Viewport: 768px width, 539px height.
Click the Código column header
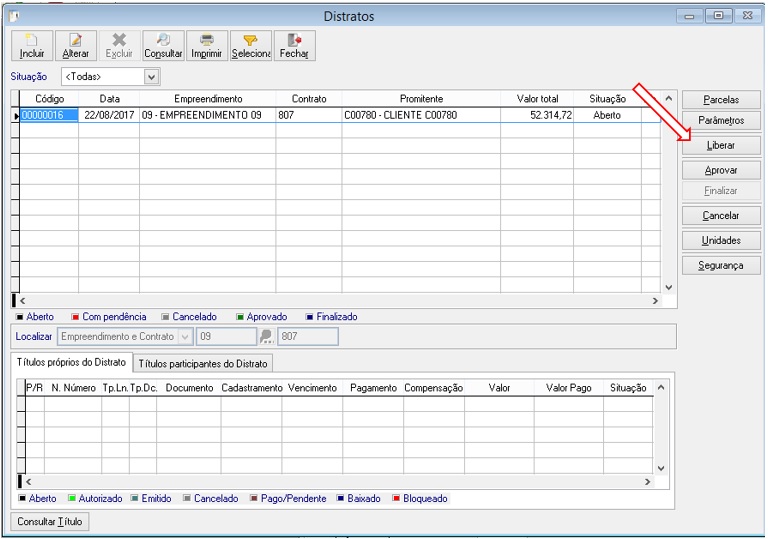(x=49, y=99)
